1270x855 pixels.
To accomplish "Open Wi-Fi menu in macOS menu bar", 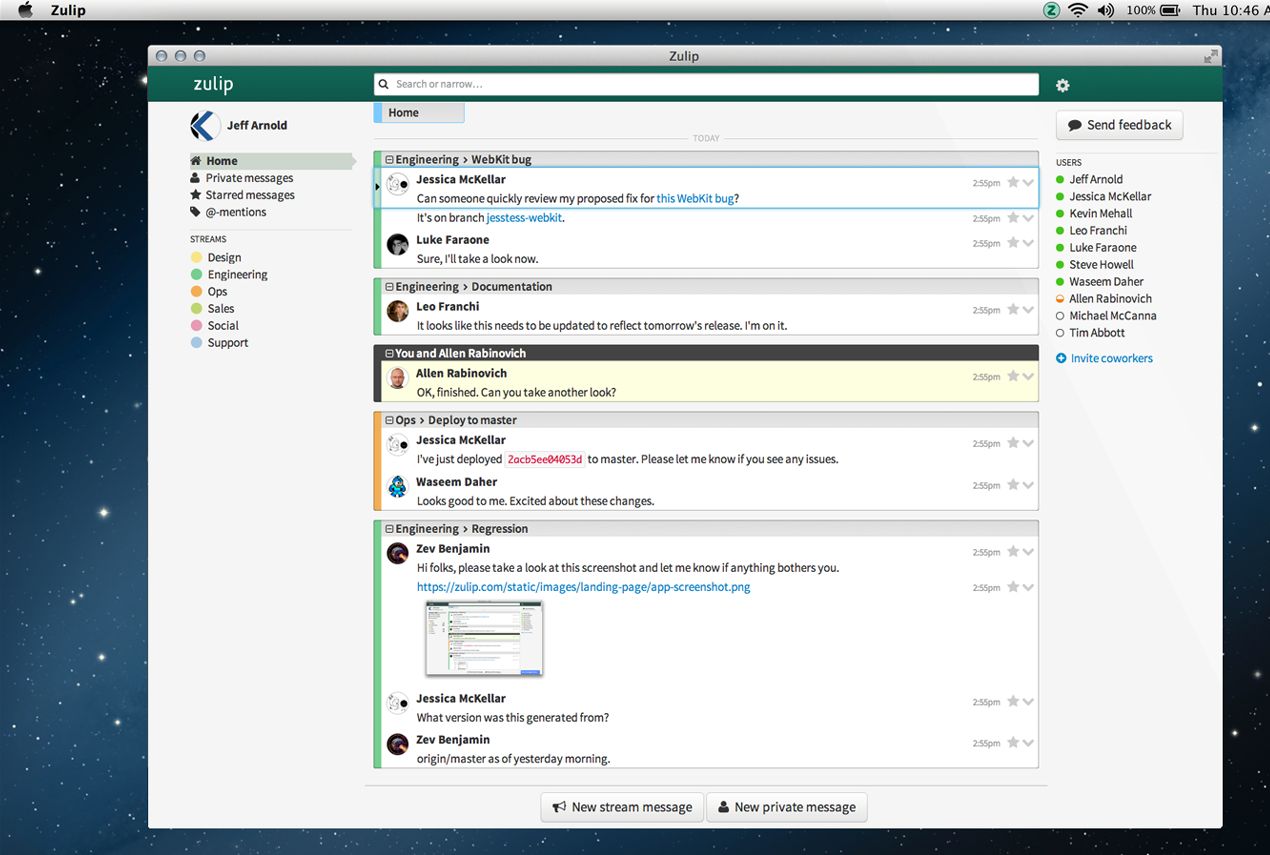I will [x=1078, y=10].
